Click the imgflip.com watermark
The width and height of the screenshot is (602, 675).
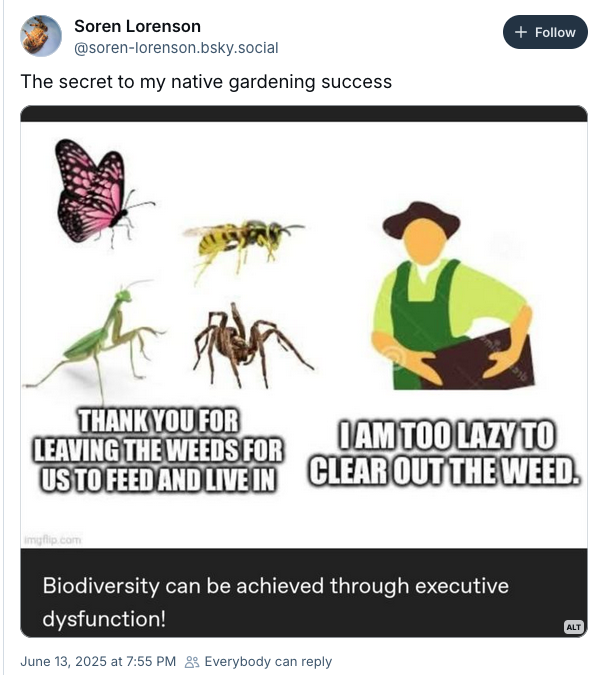click(52, 539)
